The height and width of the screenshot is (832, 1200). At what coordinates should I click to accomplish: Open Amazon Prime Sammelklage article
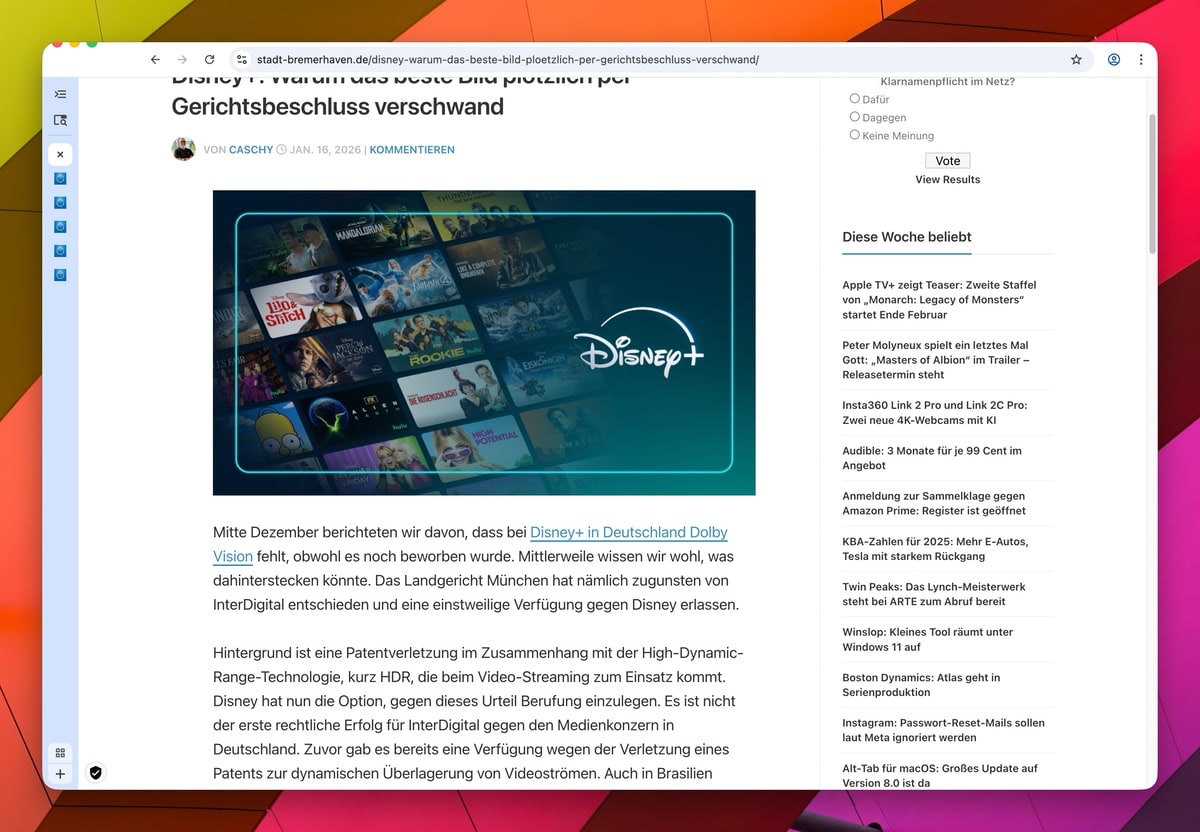tap(934, 503)
